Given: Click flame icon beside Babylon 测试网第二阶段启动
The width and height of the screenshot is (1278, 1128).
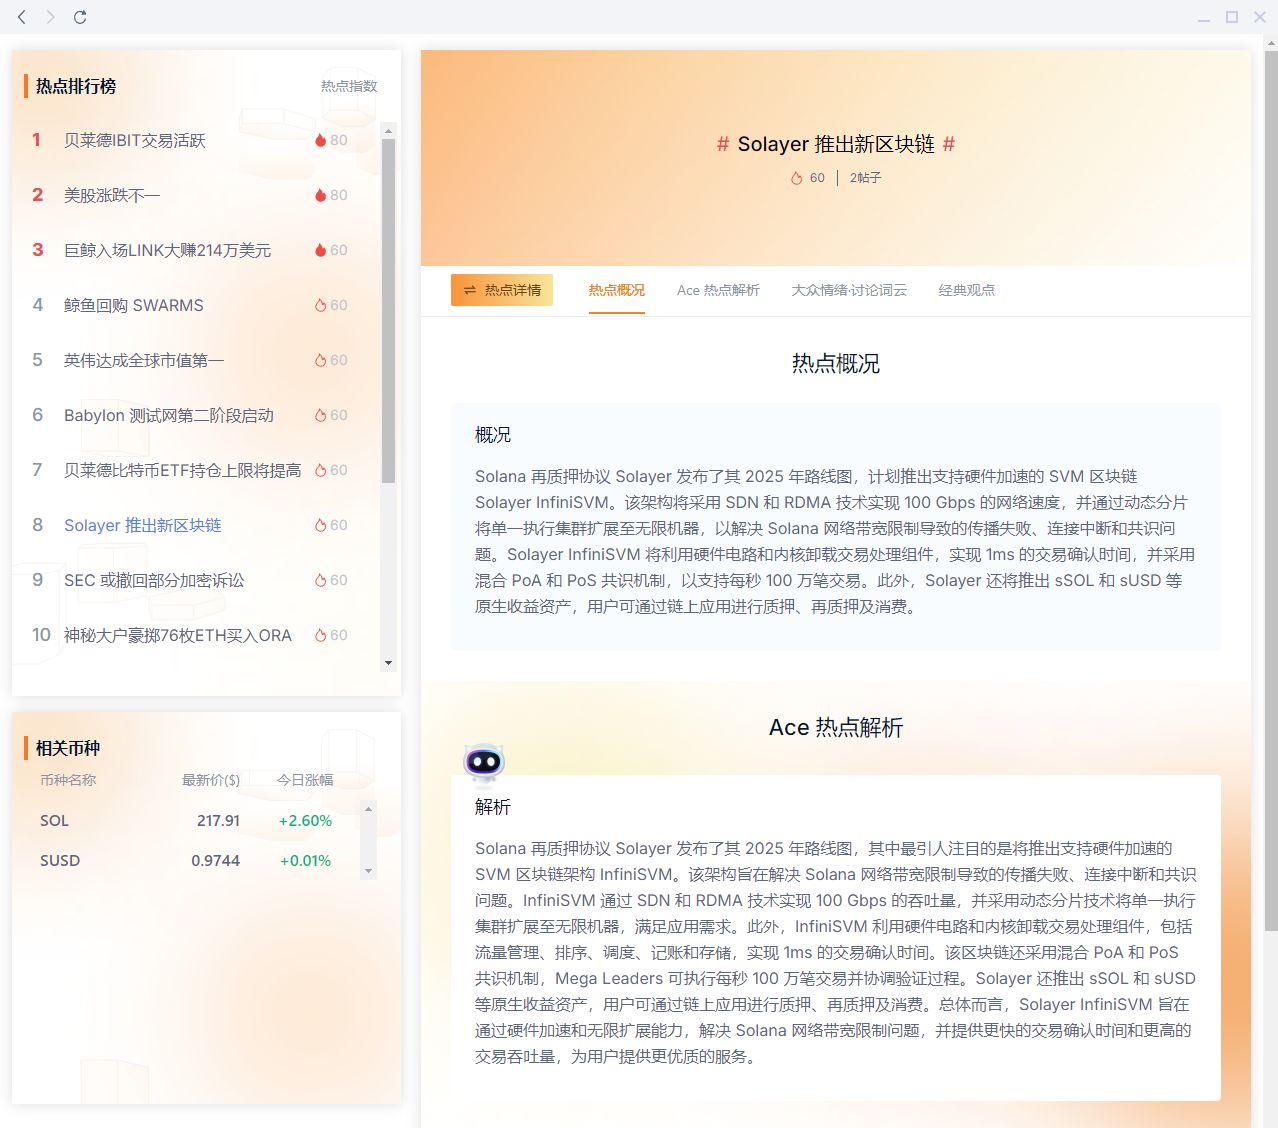Looking at the screenshot, I should pyautogui.click(x=320, y=415).
